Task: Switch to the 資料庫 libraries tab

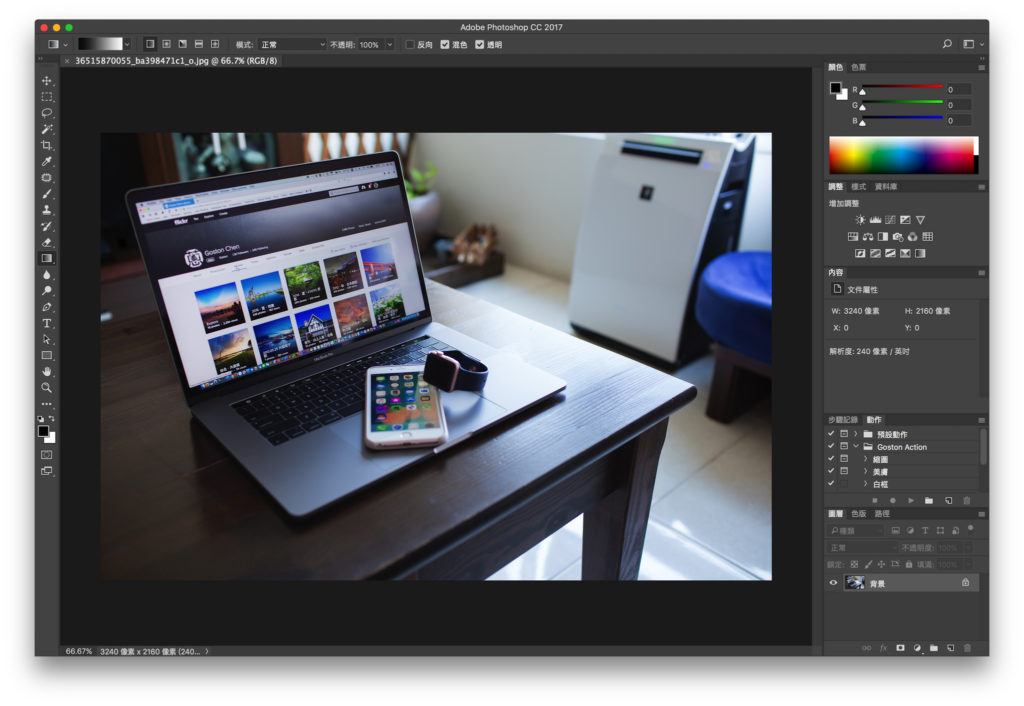Action: 886,187
